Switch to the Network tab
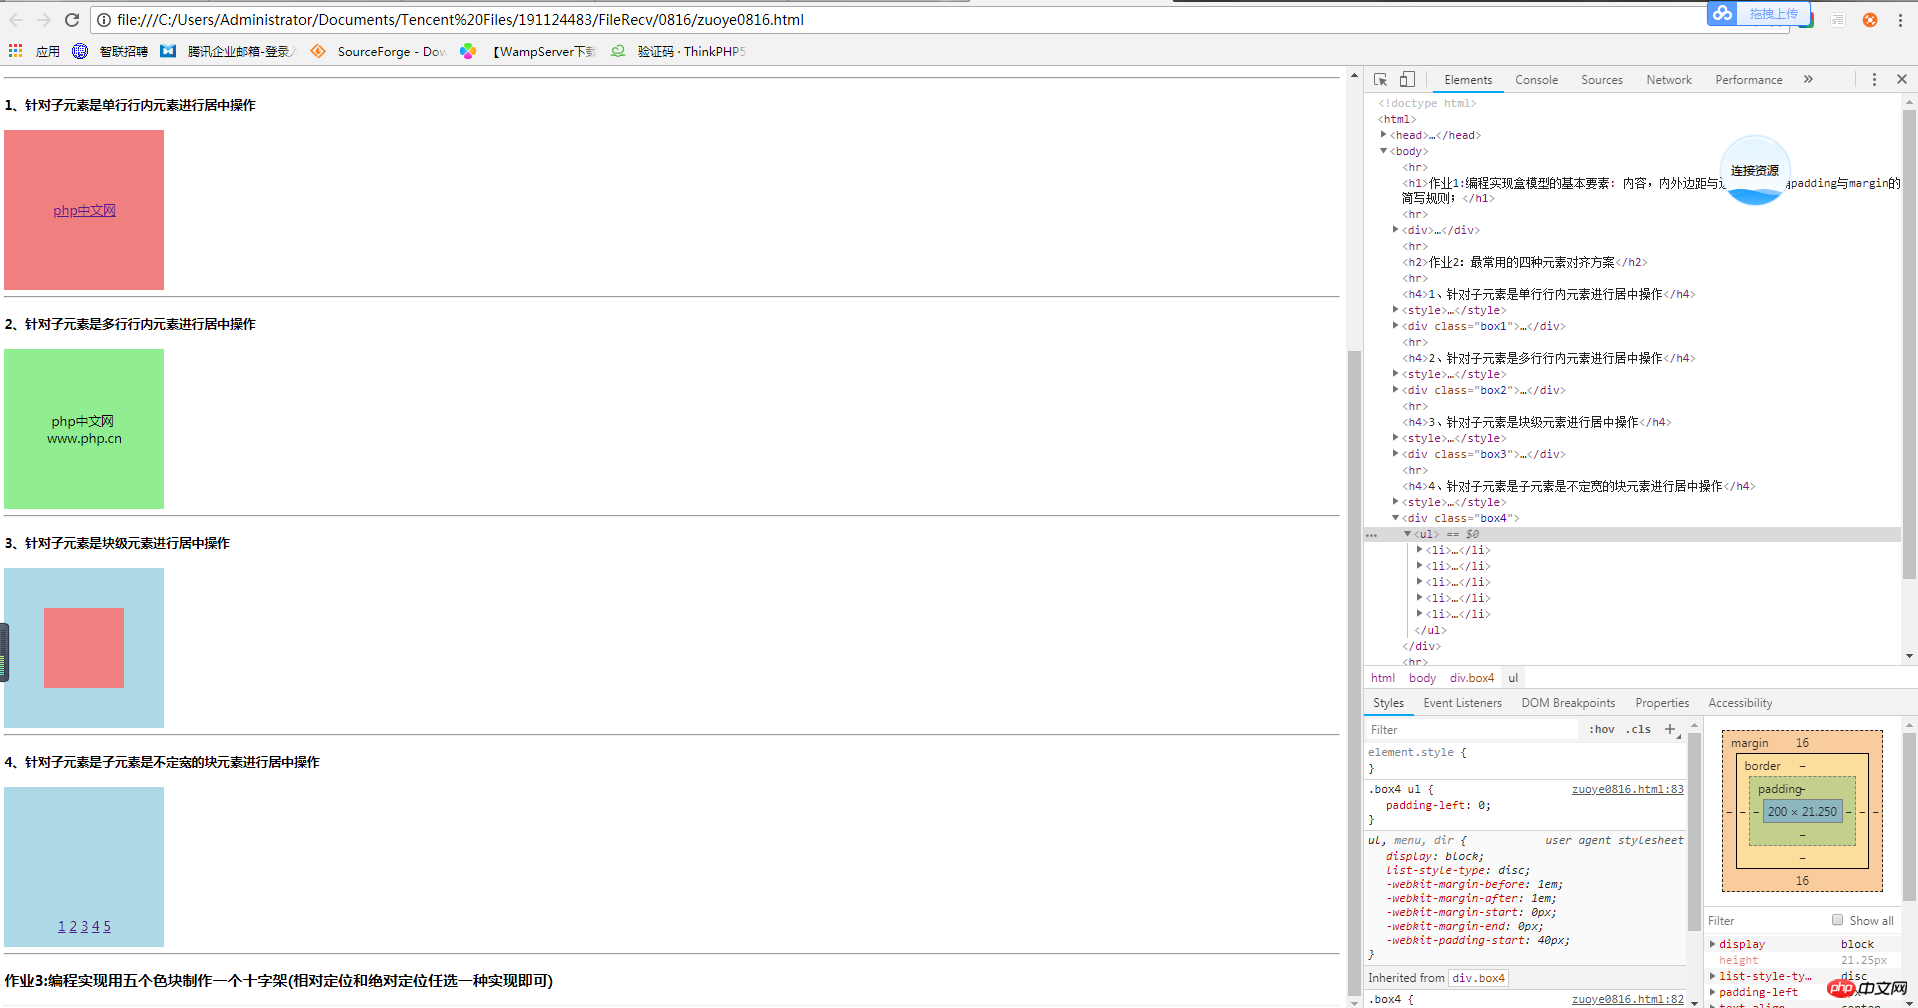1918x1008 pixels. (x=1669, y=79)
